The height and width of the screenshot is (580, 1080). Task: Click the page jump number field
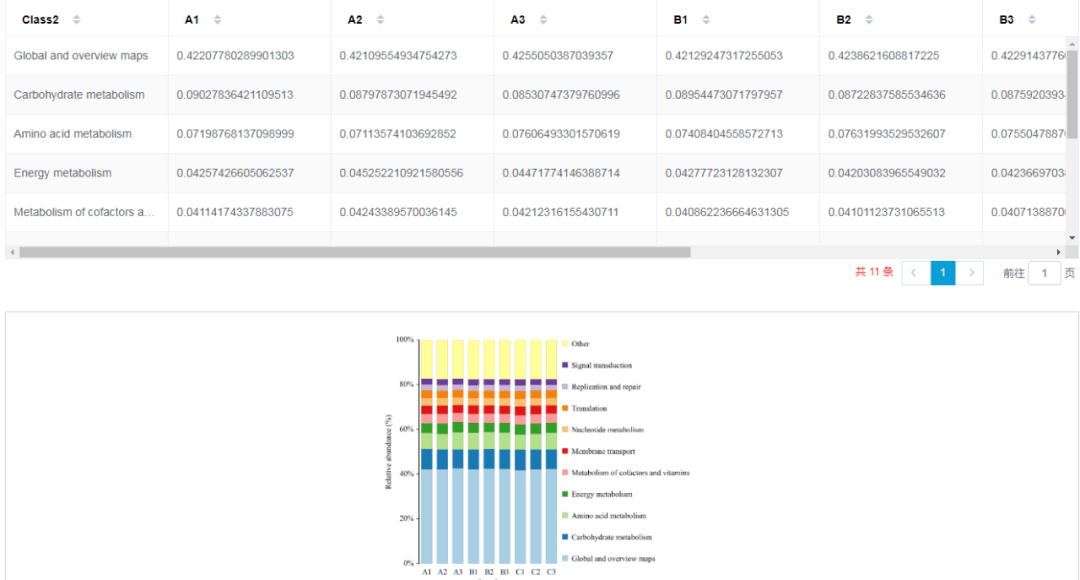[1044, 273]
